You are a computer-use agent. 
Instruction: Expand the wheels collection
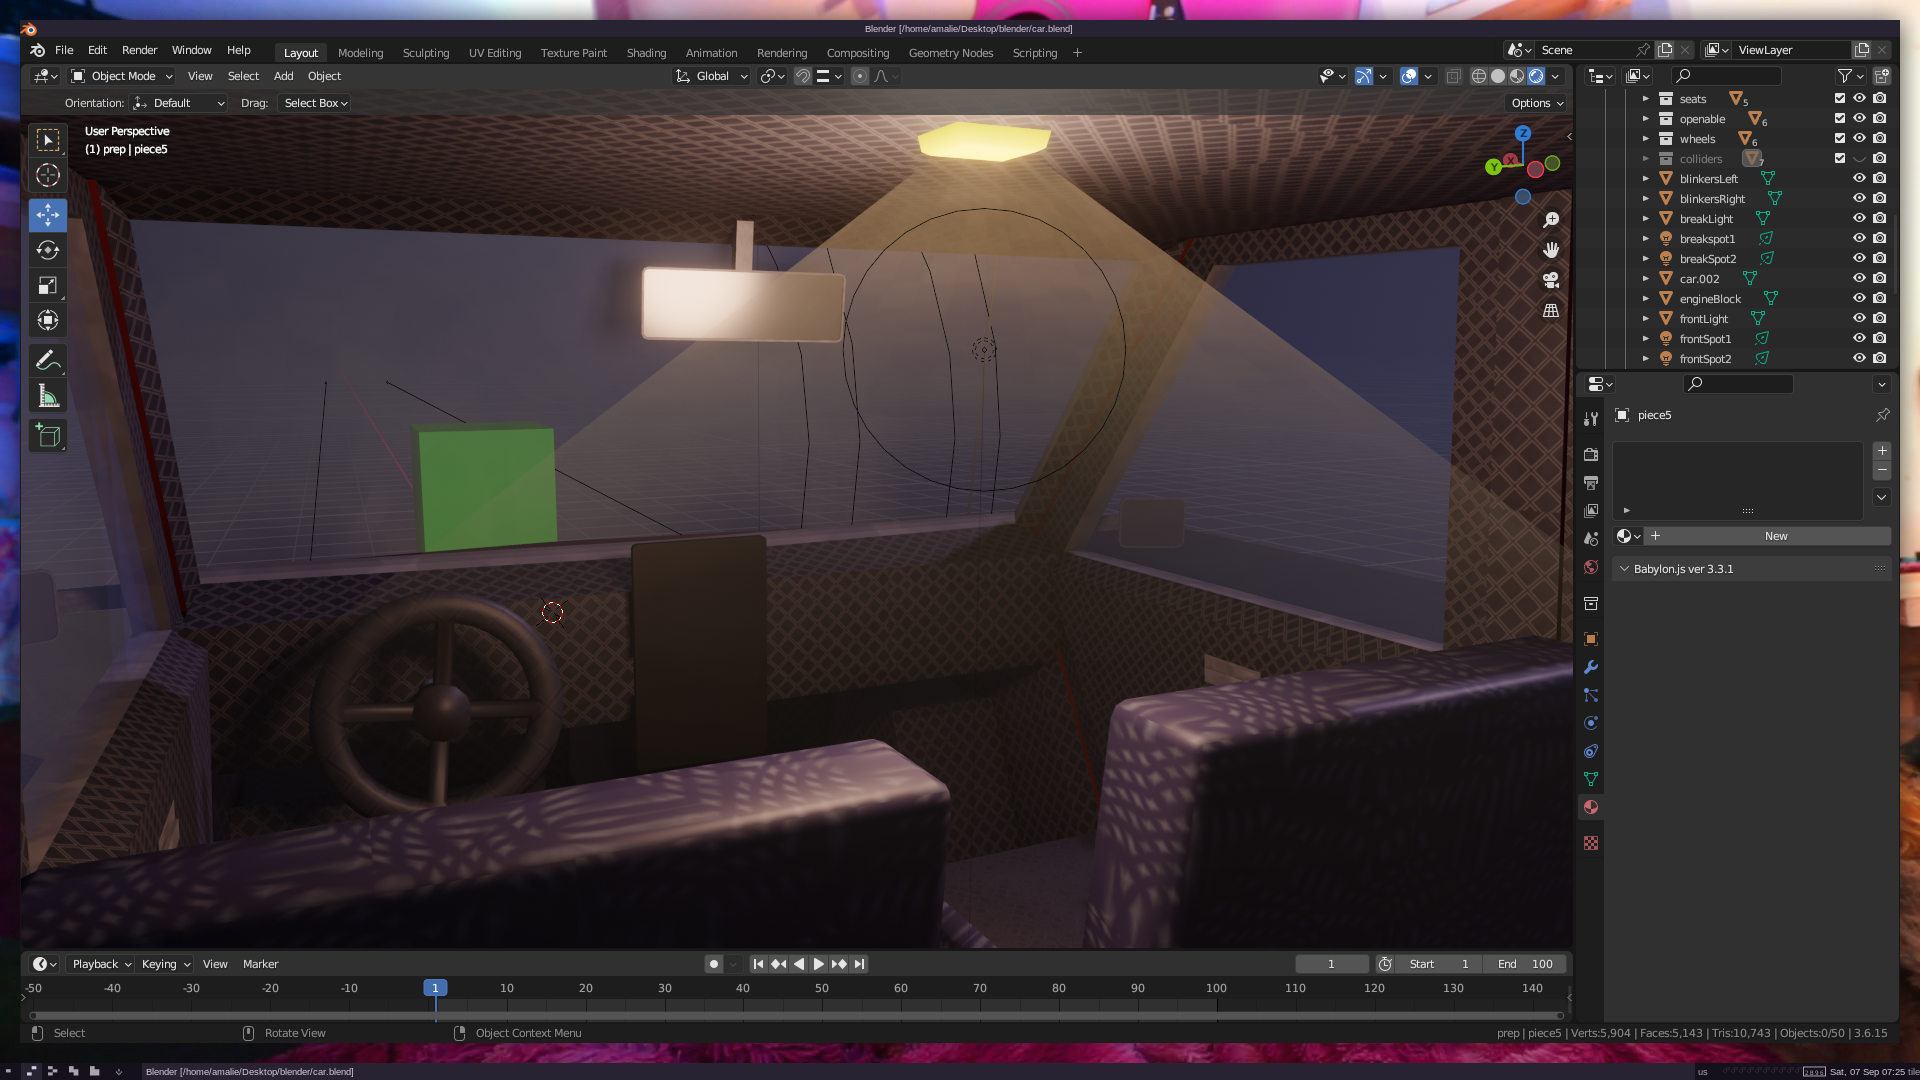(x=1645, y=139)
